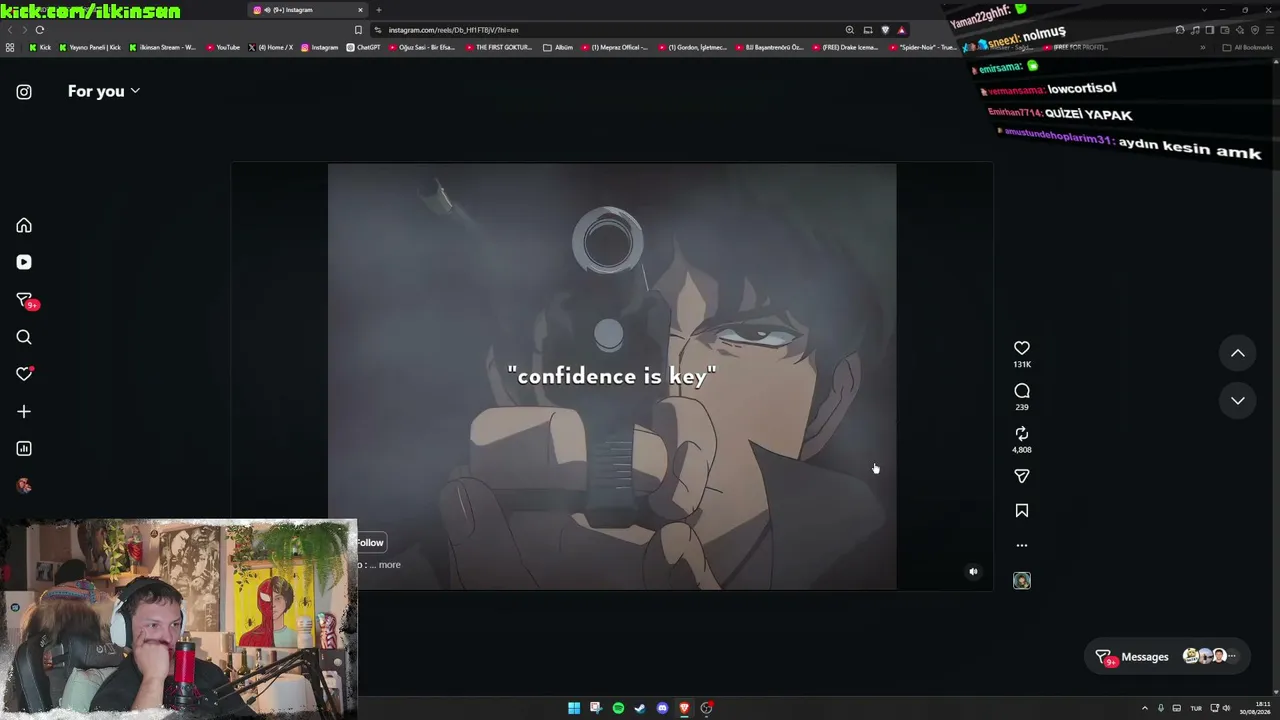Viewport: 1280px width, 720px height.
Task: Open the Albüm bookmarks folder
Action: (x=558, y=47)
